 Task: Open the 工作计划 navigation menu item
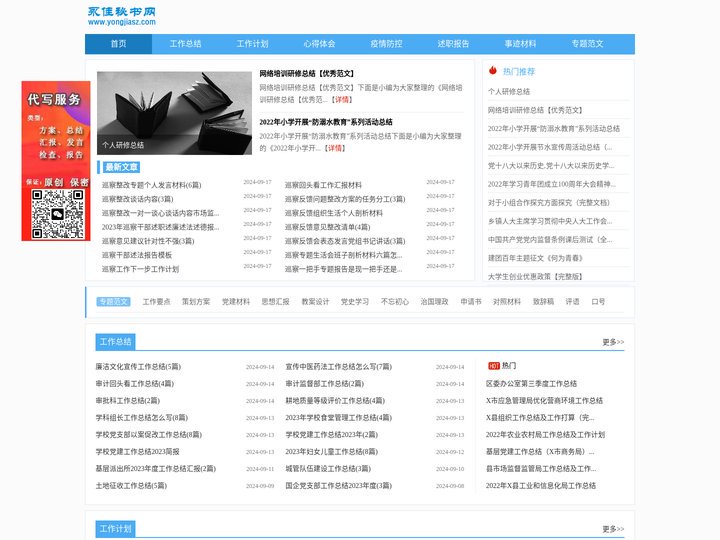tap(253, 44)
